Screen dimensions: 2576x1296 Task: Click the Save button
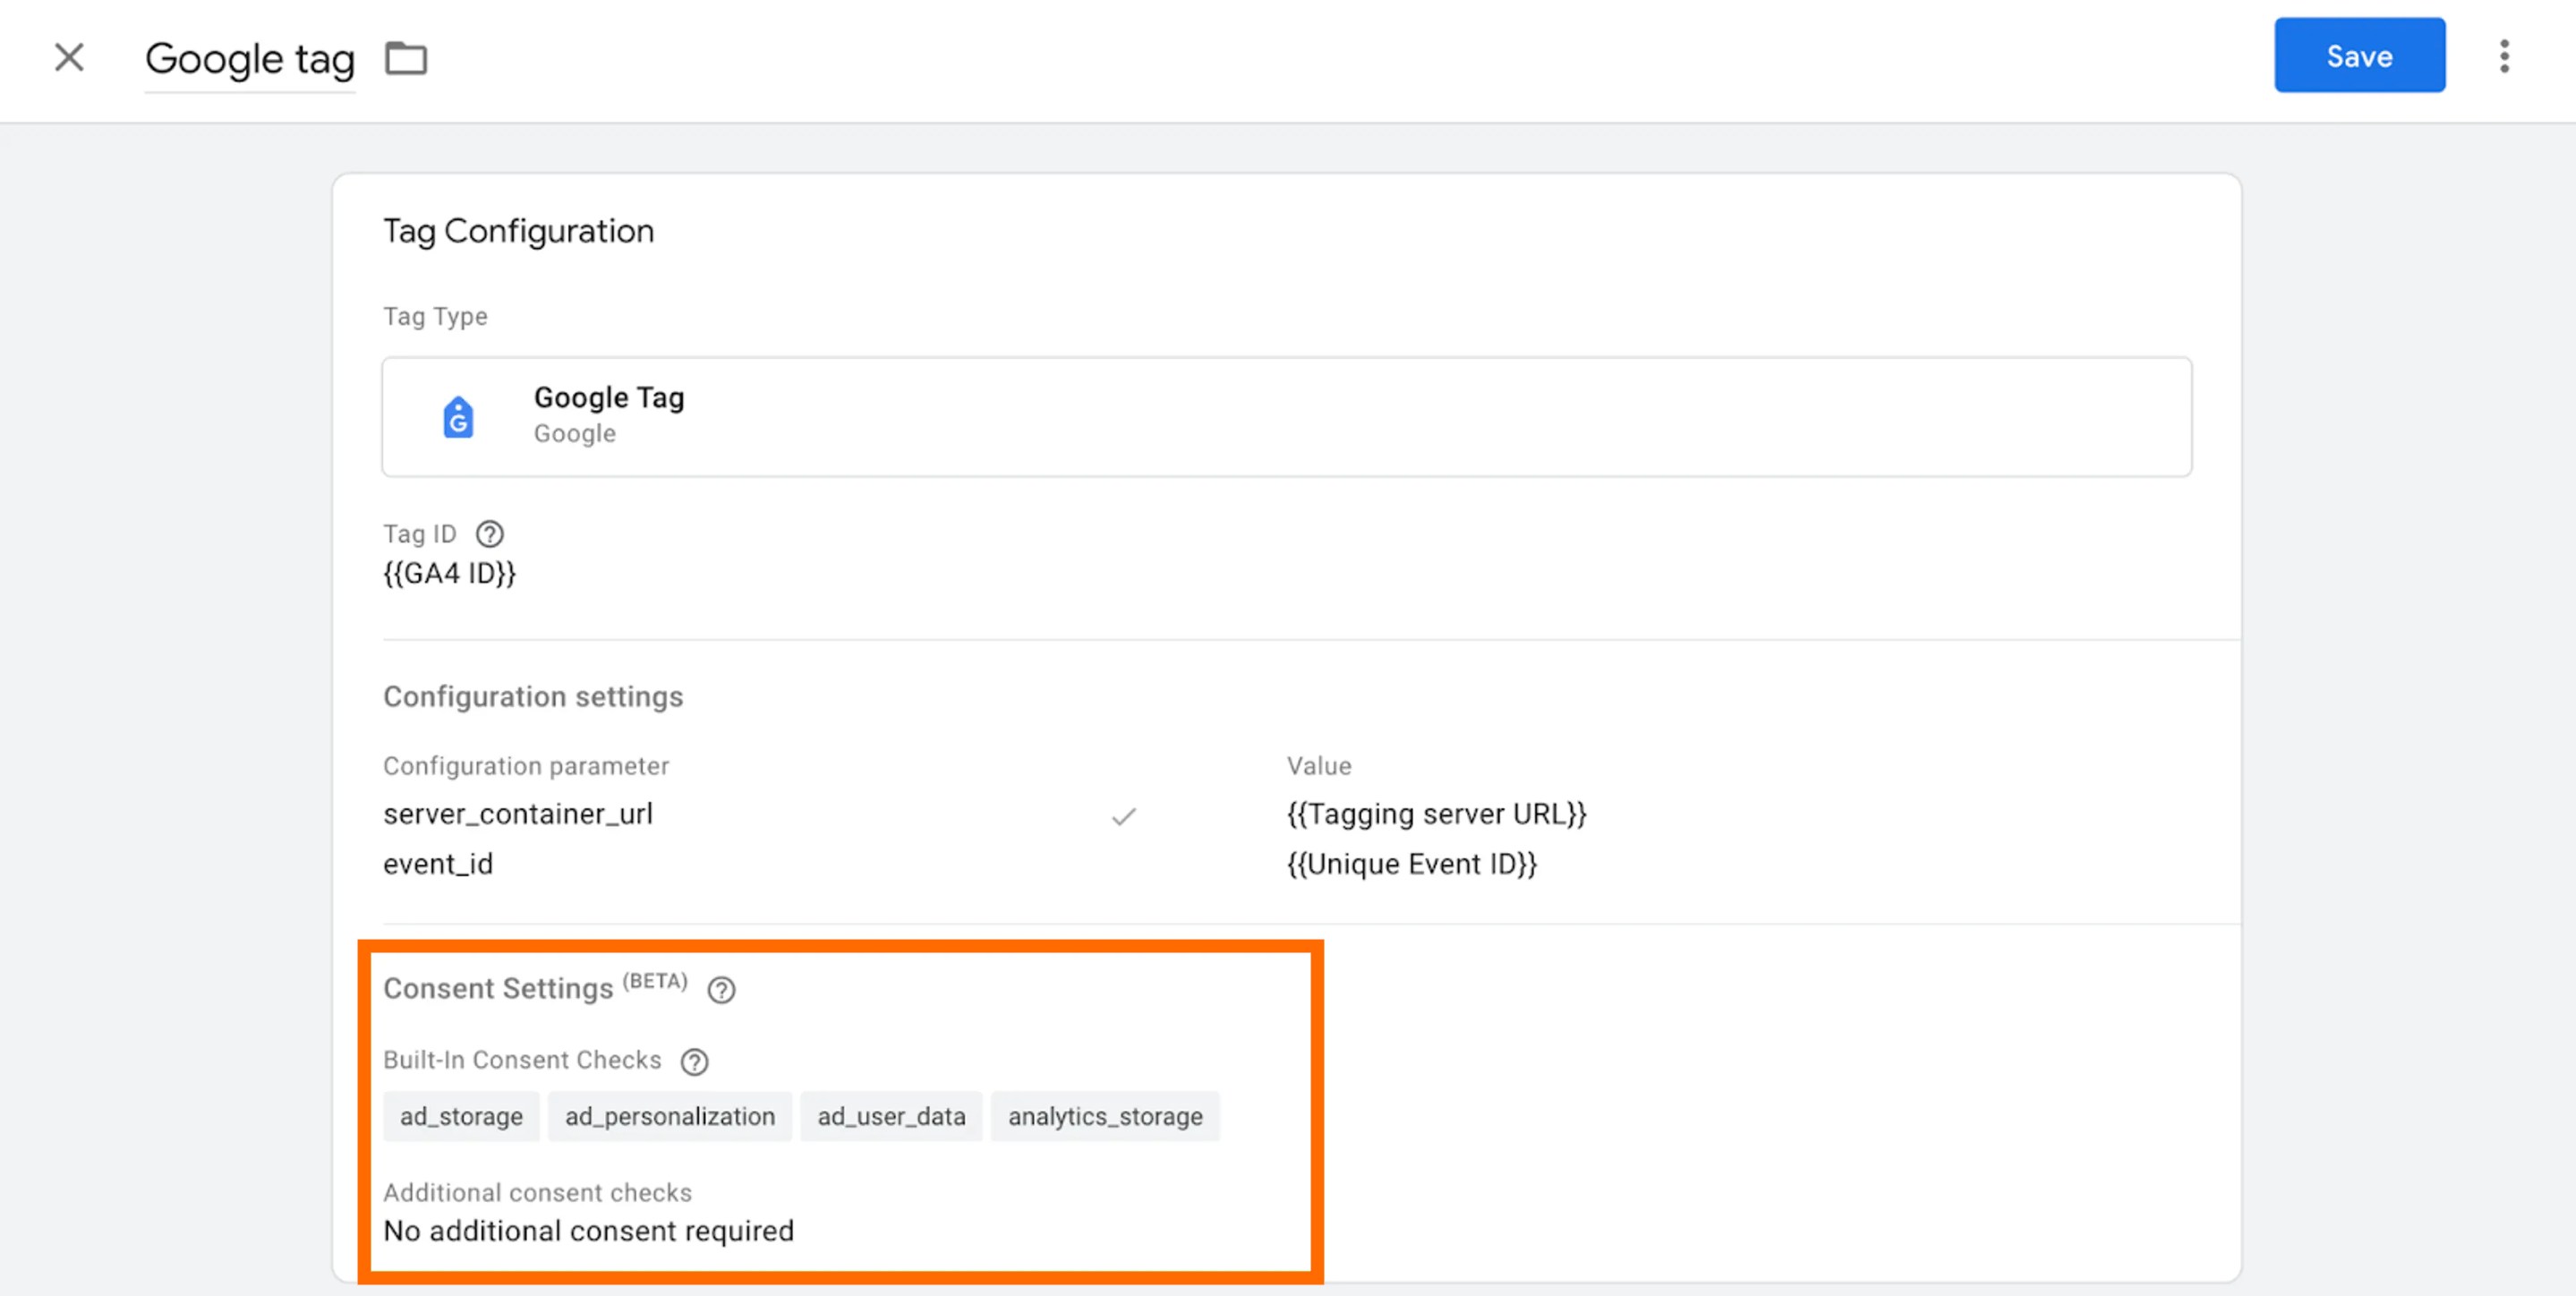tap(2359, 55)
